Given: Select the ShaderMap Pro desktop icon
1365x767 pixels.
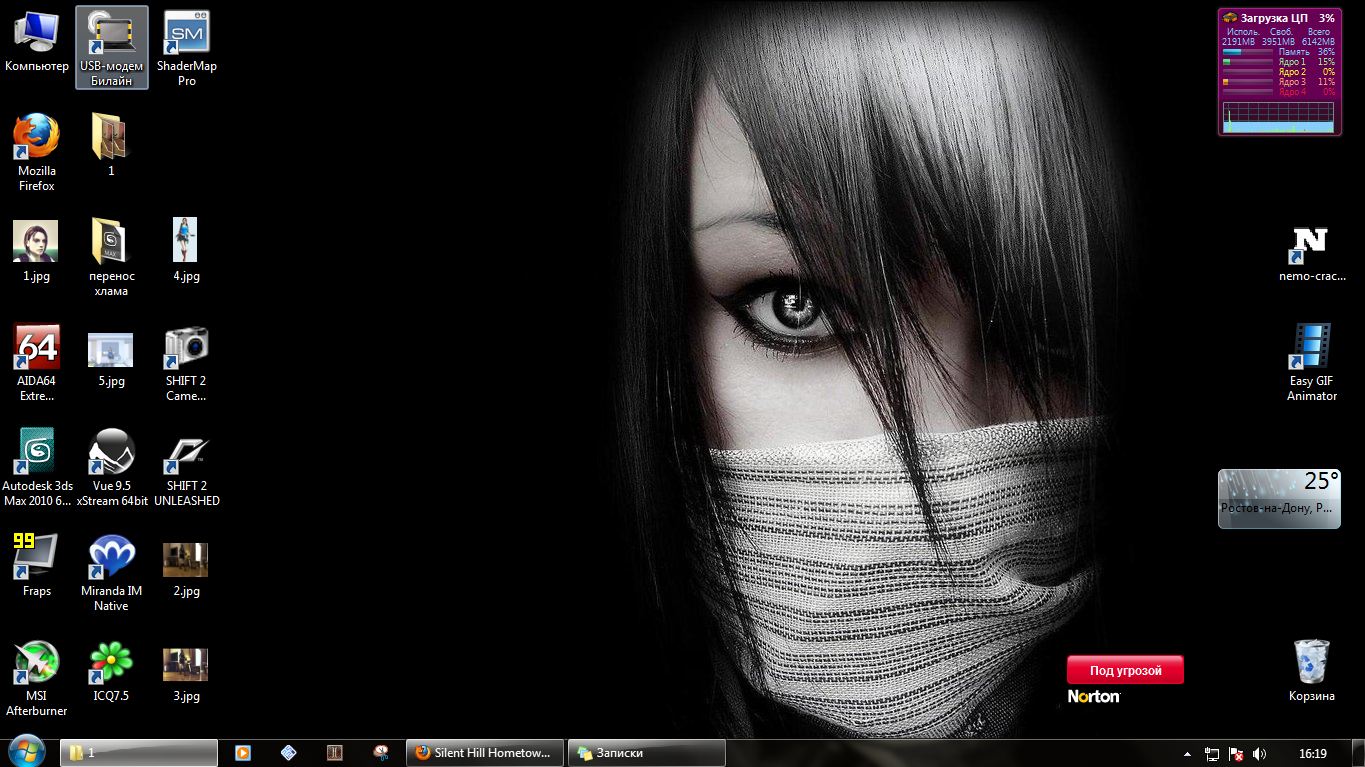Looking at the screenshot, I should coord(186,34).
